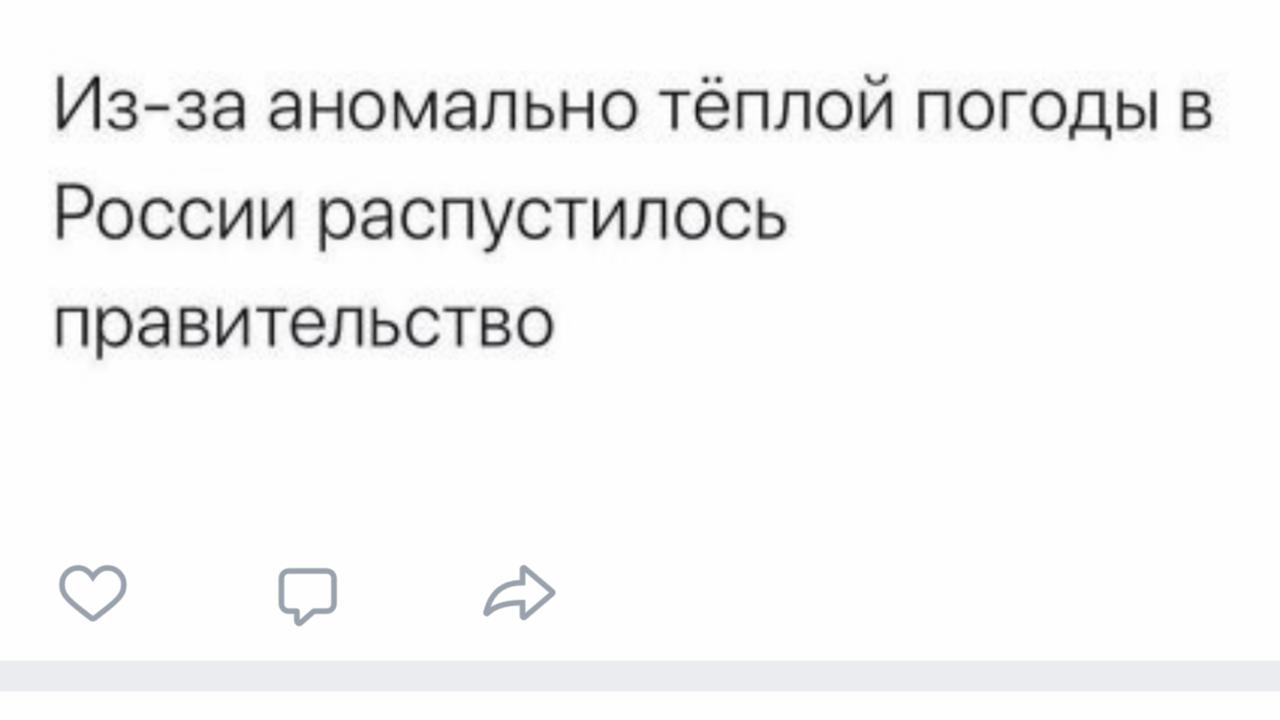Click the word "Из-за" in the post
1280x720 pixels.
[x=149, y=109]
